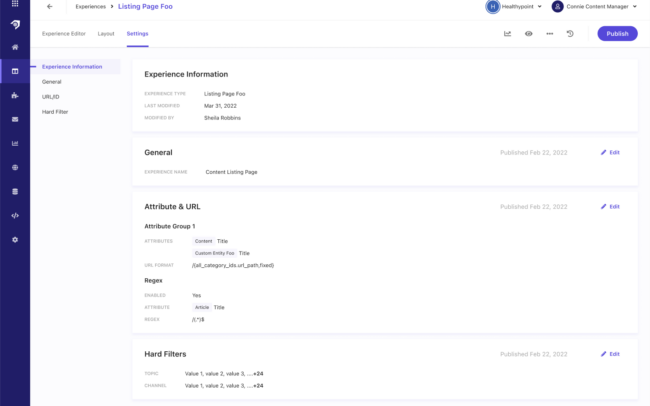This screenshot has width=650, height=406.
Task: Switch to the Experience Editor tab
Action: pos(63,33)
